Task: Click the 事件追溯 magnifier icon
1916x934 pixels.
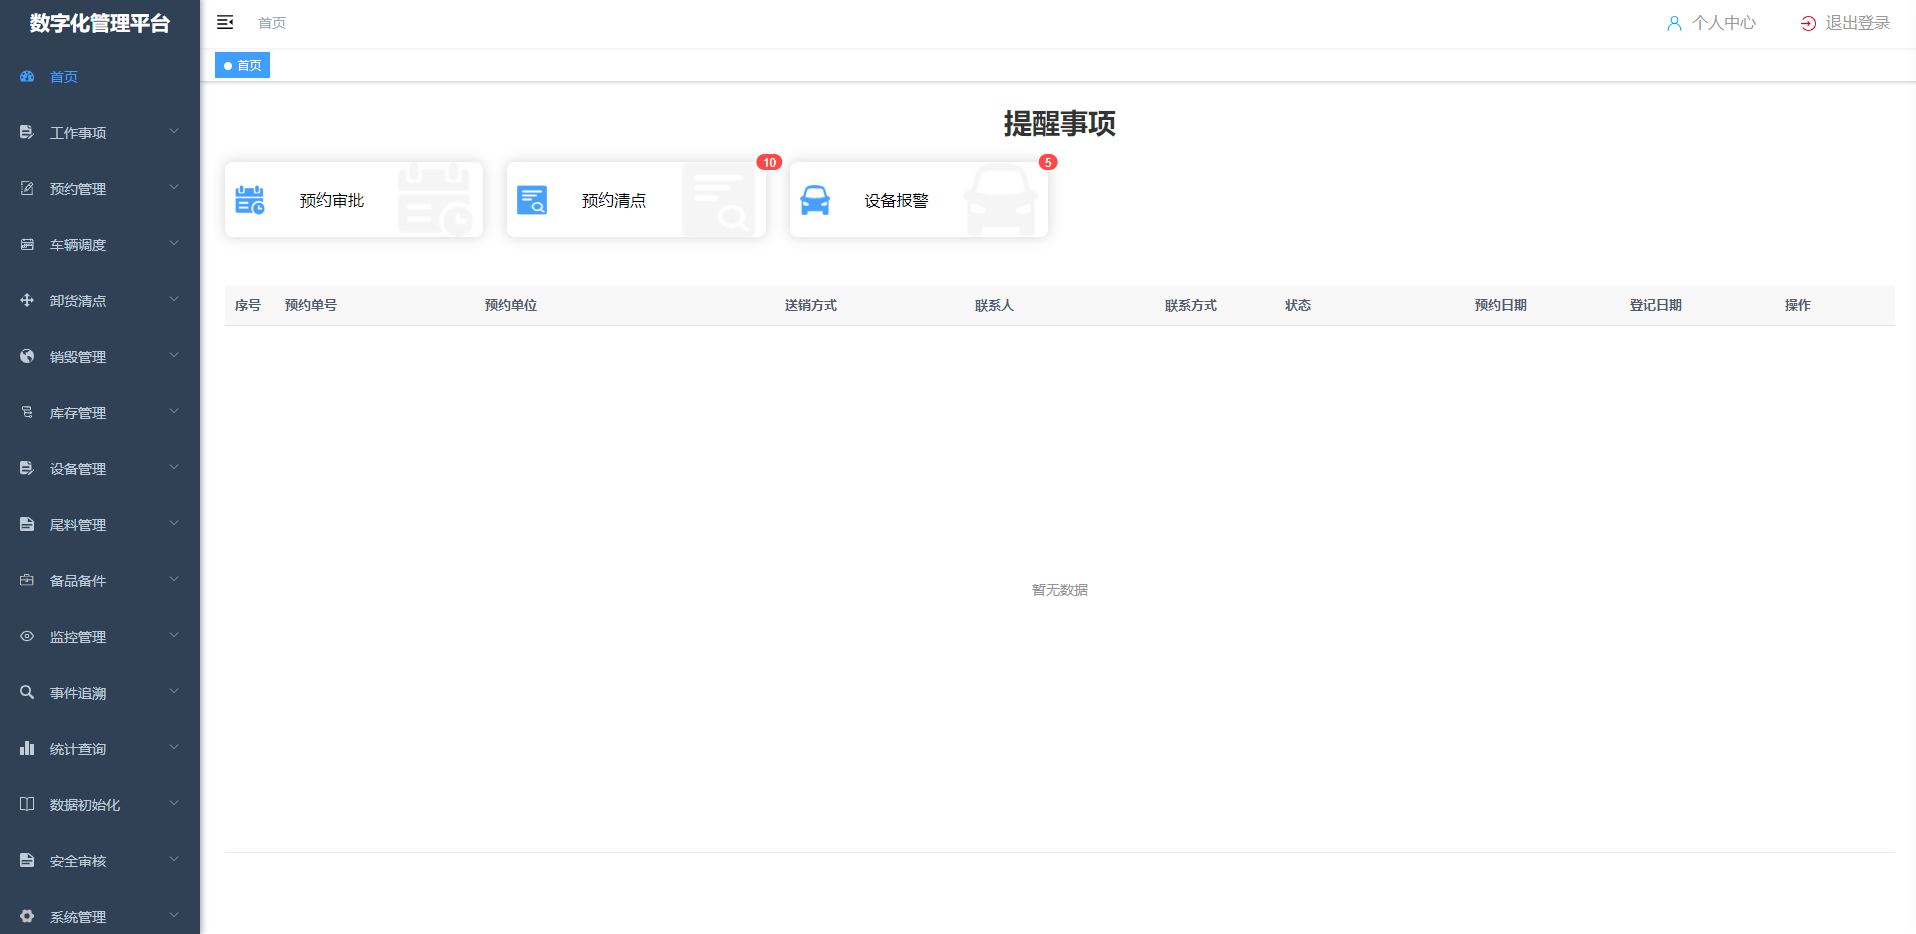Action: coord(27,692)
